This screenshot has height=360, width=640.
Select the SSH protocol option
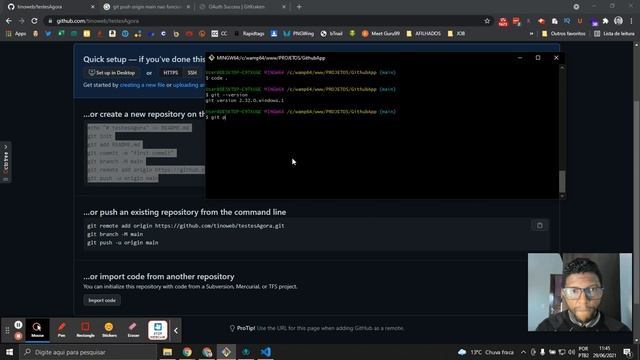point(192,73)
